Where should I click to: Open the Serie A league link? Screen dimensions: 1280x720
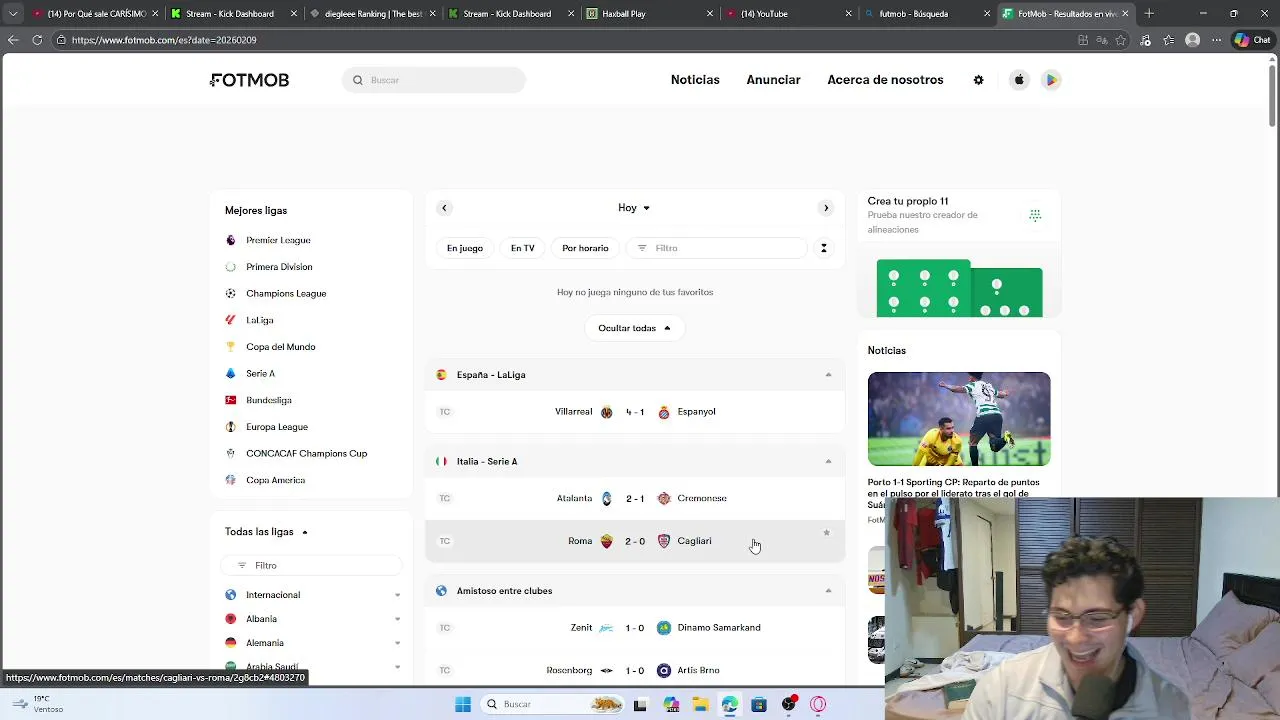pos(260,374)
